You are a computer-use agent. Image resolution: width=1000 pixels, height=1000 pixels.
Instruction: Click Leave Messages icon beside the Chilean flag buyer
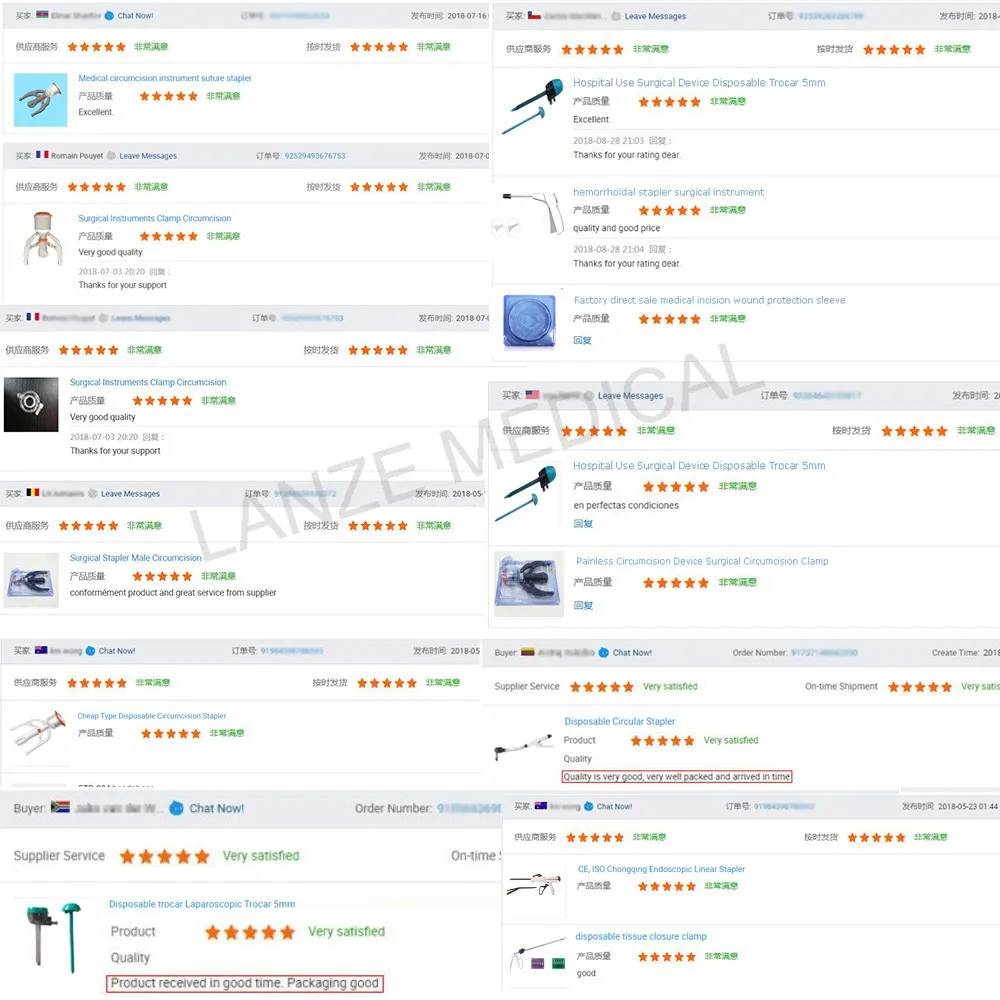click(616, 17)
